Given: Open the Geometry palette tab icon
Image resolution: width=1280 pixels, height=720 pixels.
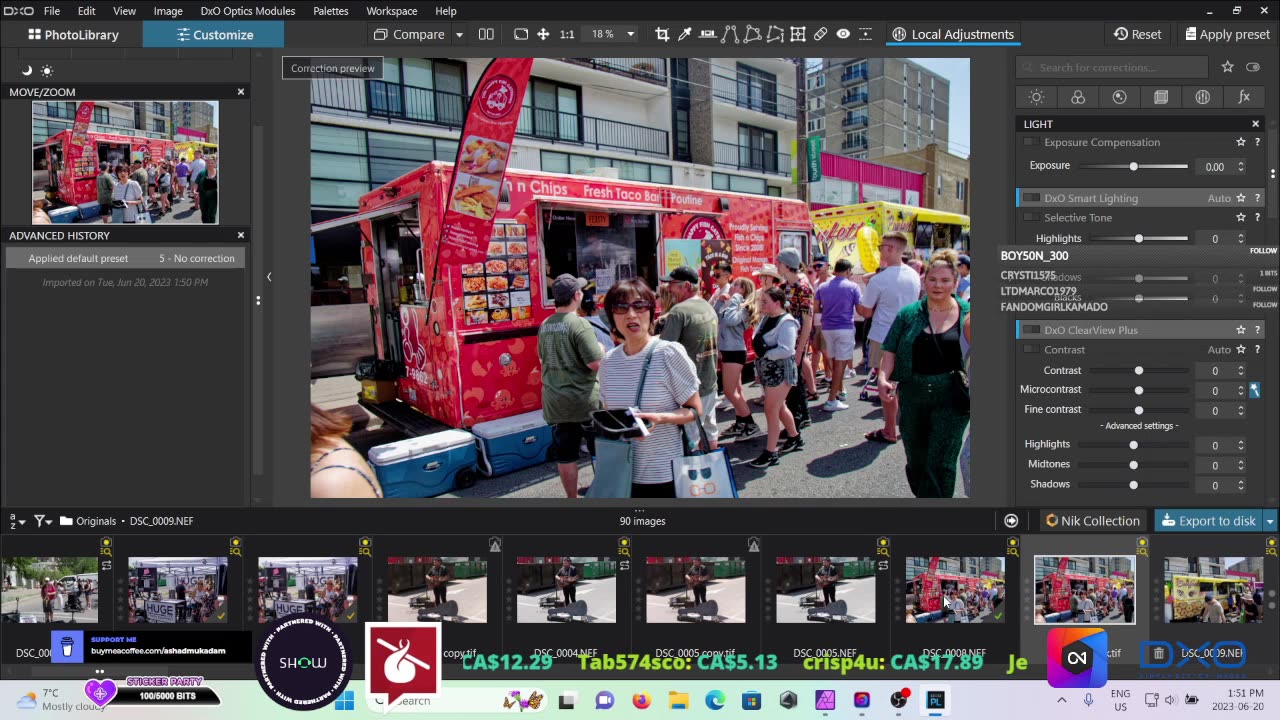Looking at the screenshot, I should click(1161, 97).
